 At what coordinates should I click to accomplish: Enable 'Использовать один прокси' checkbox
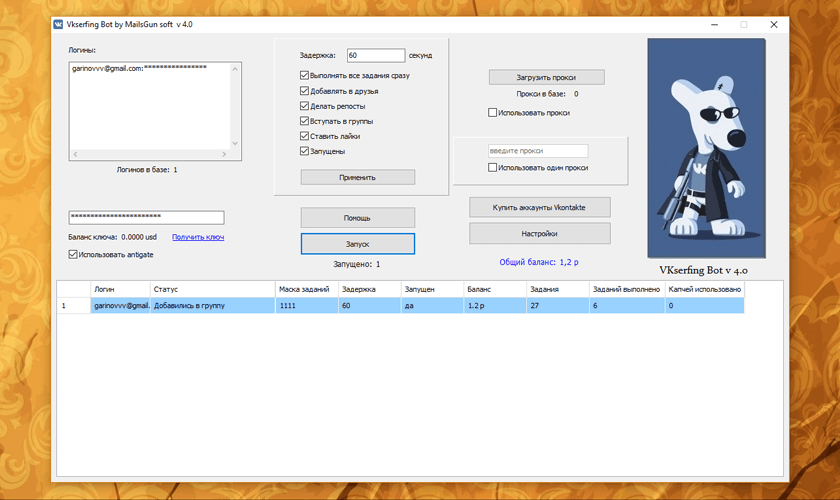point(492,167)
